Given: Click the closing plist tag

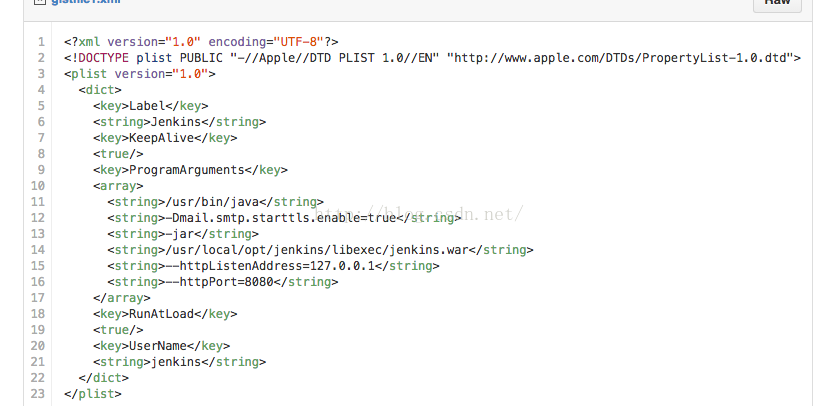Looking at the screenshot, I should [x=93, y=393].
